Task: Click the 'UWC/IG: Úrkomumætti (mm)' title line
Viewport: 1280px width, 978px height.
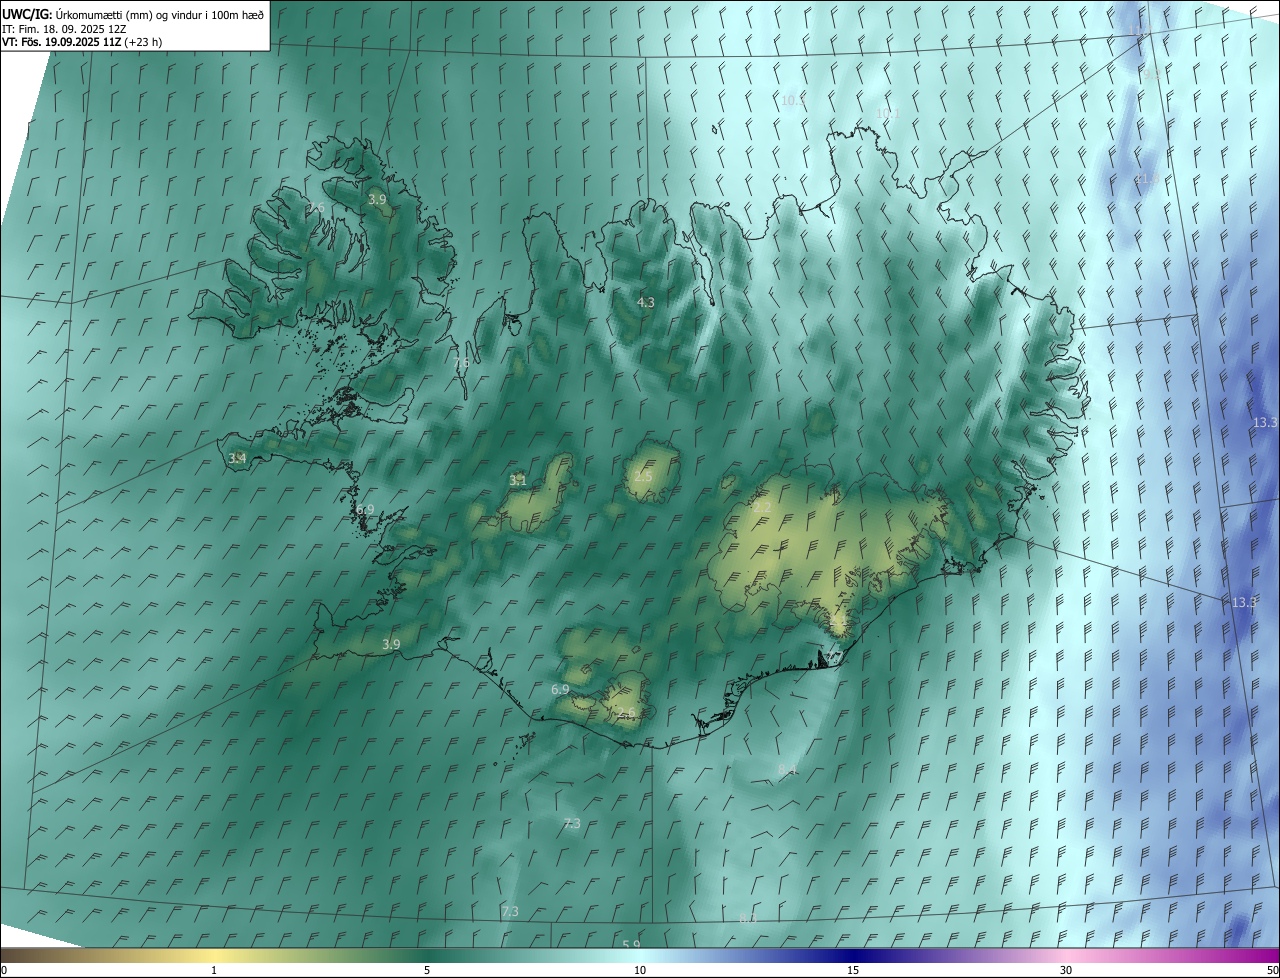Action: tap(133, 14)
